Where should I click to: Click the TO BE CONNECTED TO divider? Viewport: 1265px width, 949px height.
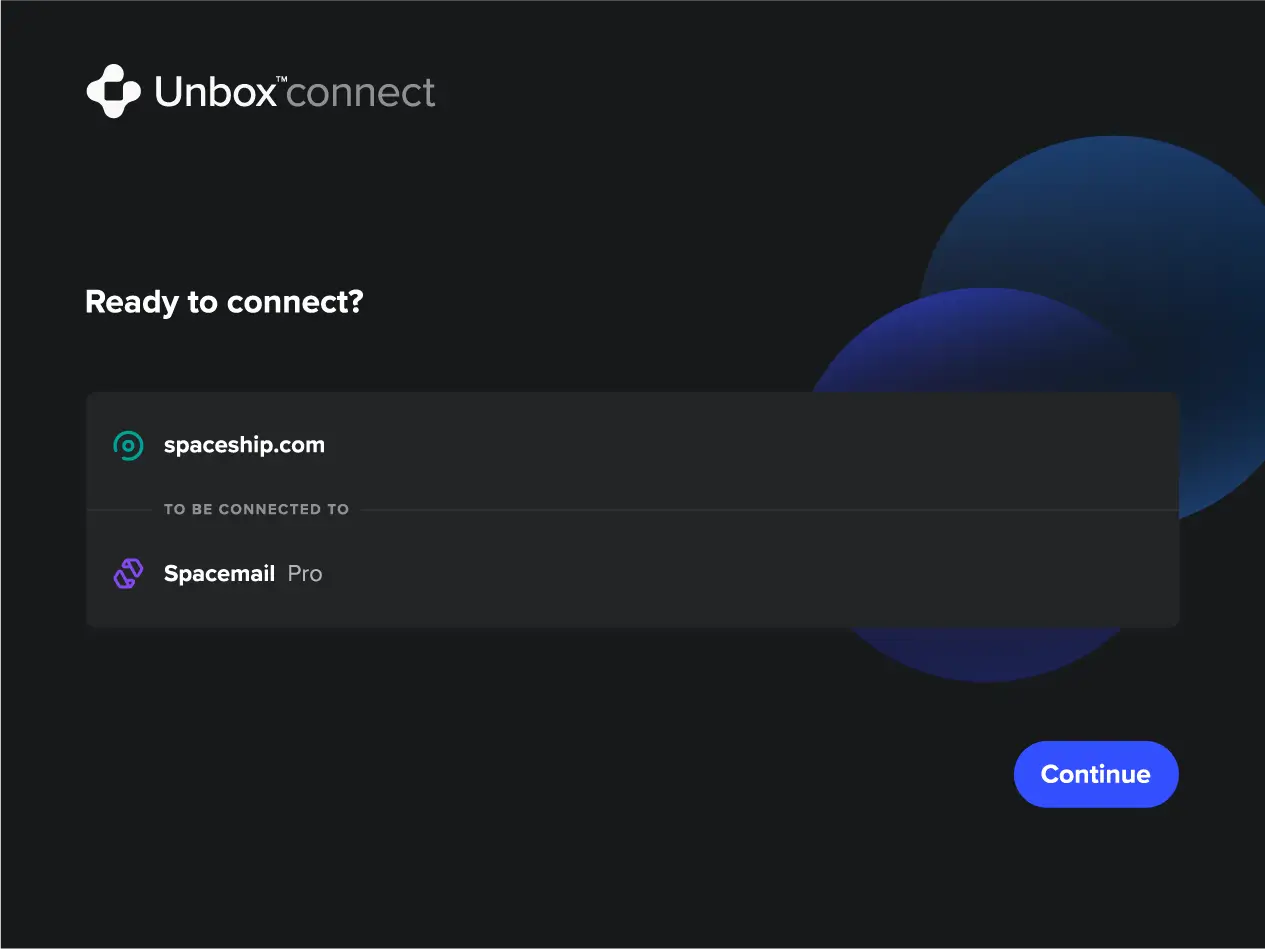(x=256, y=509)
